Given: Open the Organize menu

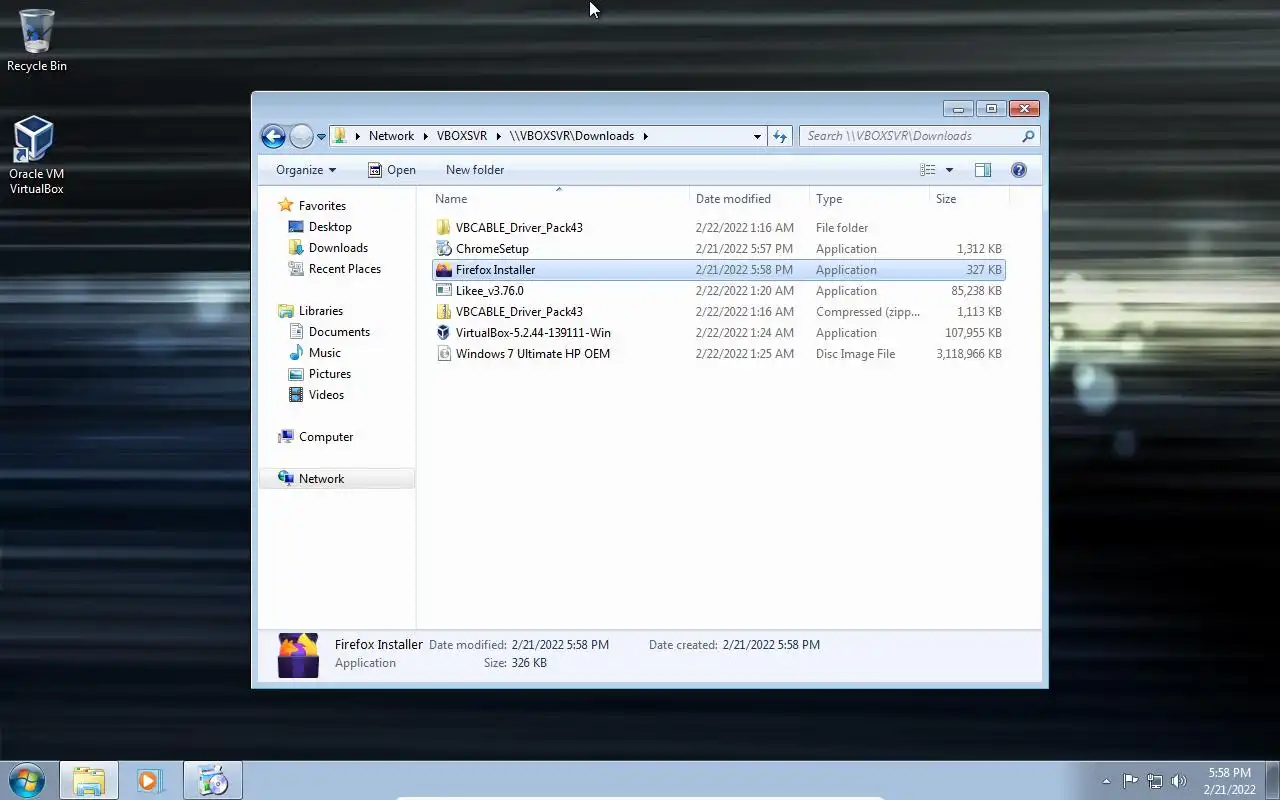Looking at the screenshot, I should coord(306,170).
